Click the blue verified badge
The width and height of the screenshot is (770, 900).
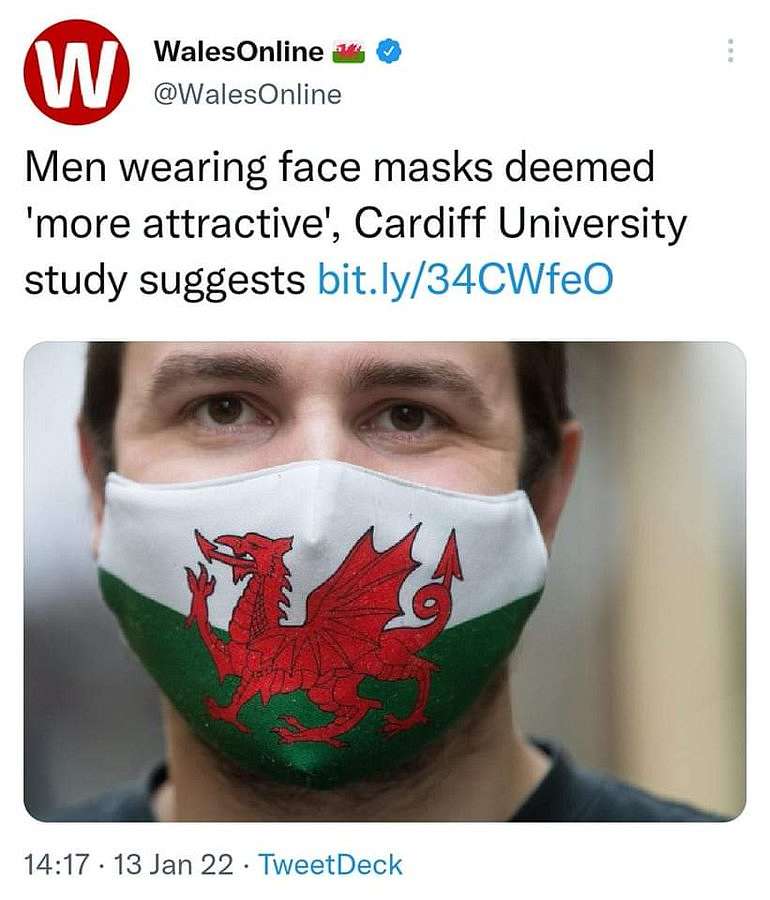pos(388,52)
